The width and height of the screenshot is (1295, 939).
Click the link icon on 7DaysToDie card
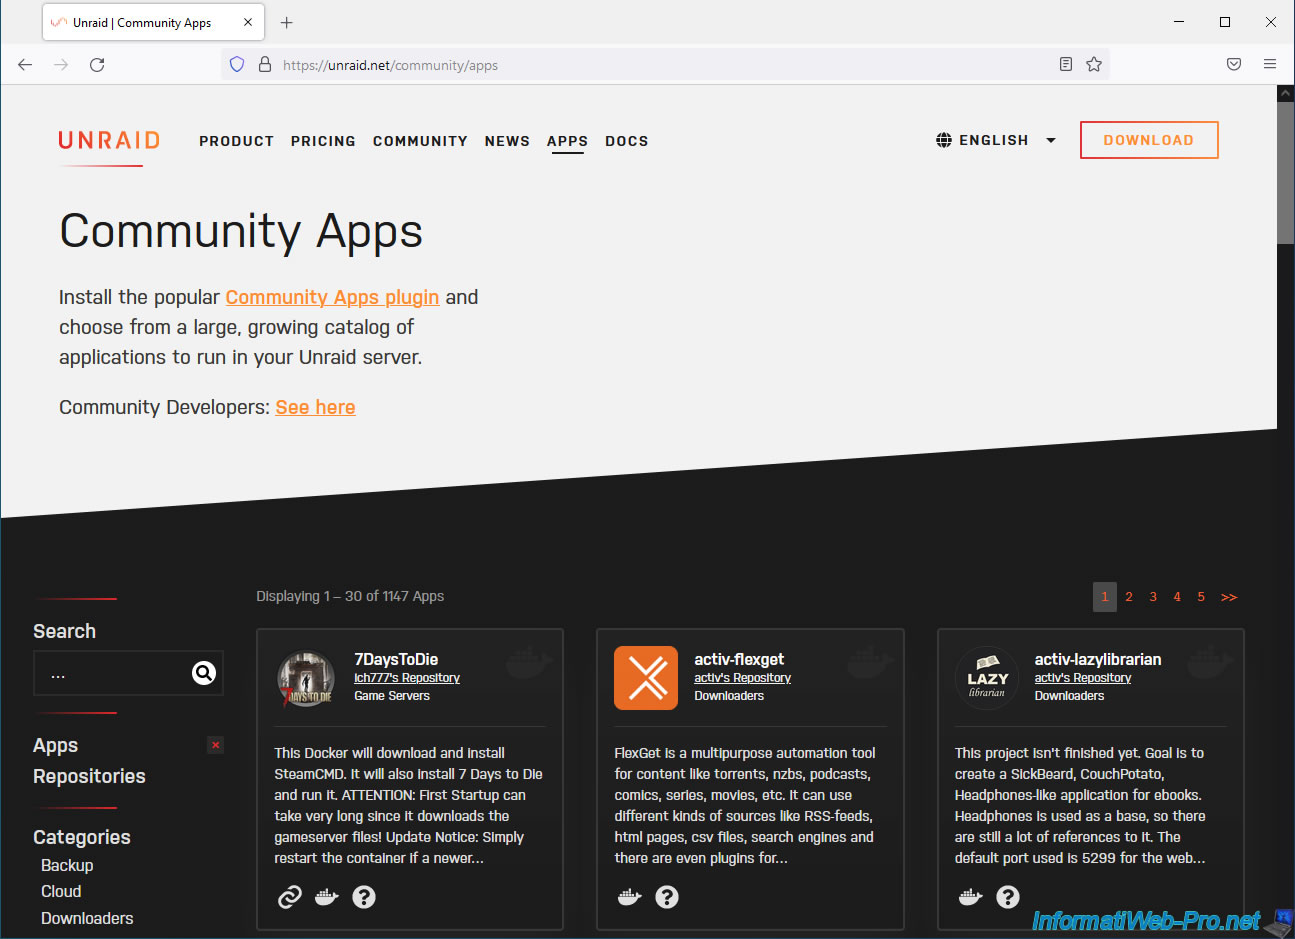(x=289, y=897)
